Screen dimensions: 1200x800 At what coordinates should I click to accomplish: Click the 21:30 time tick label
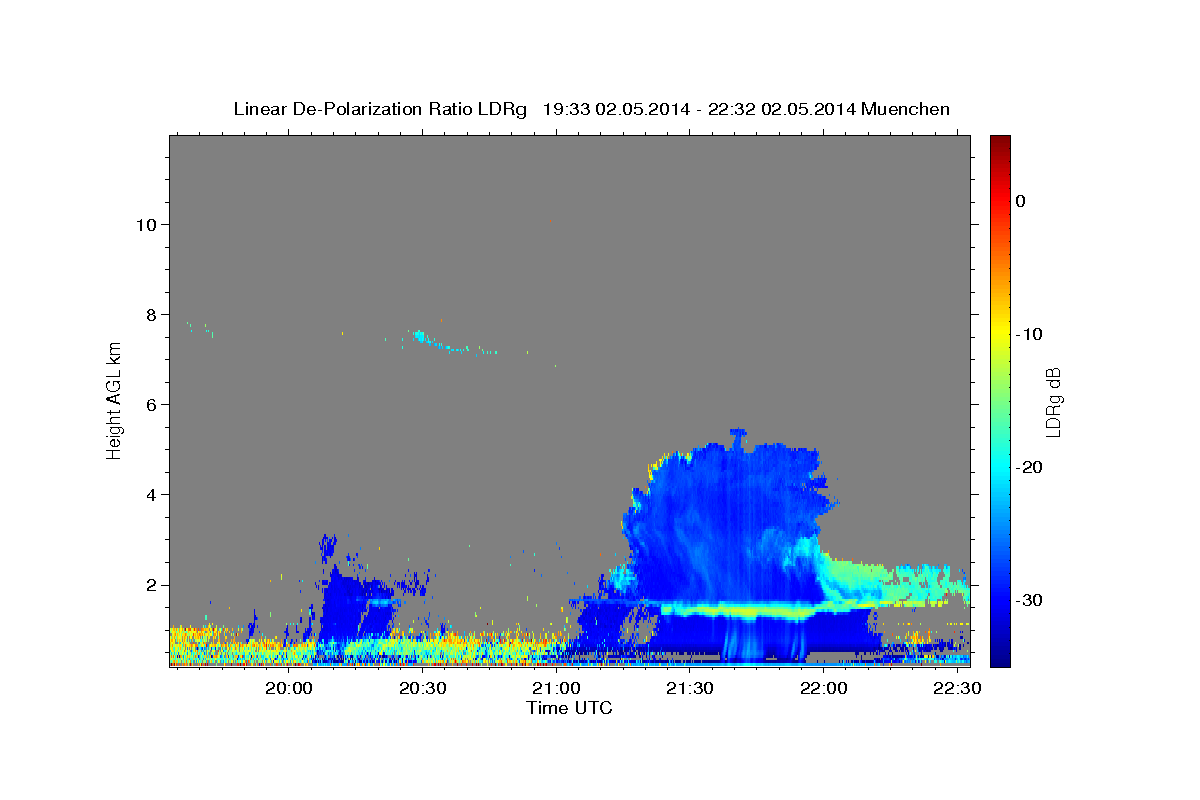[x=690, y=688]
